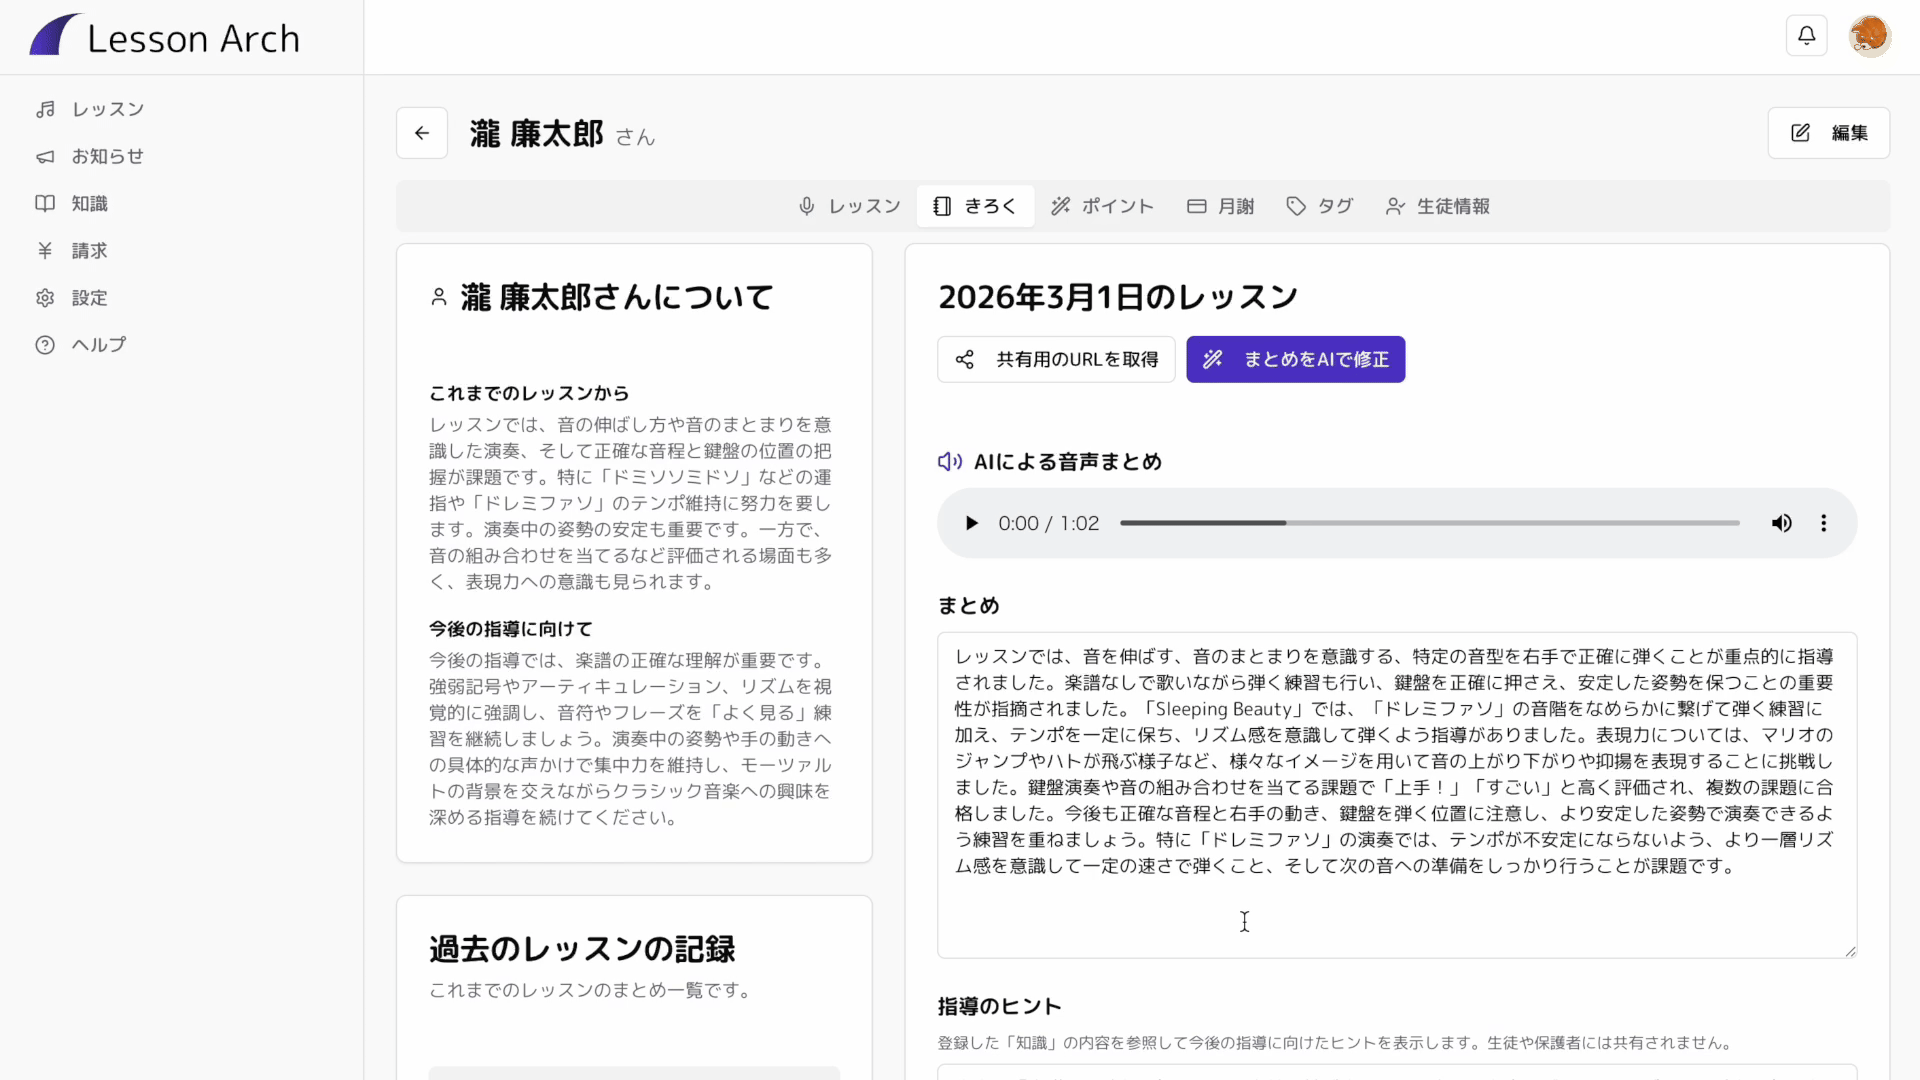This screenshot has width=1920, height=1080.
Task: Switch to the 月謝 tab
Action: [1220, 206]
